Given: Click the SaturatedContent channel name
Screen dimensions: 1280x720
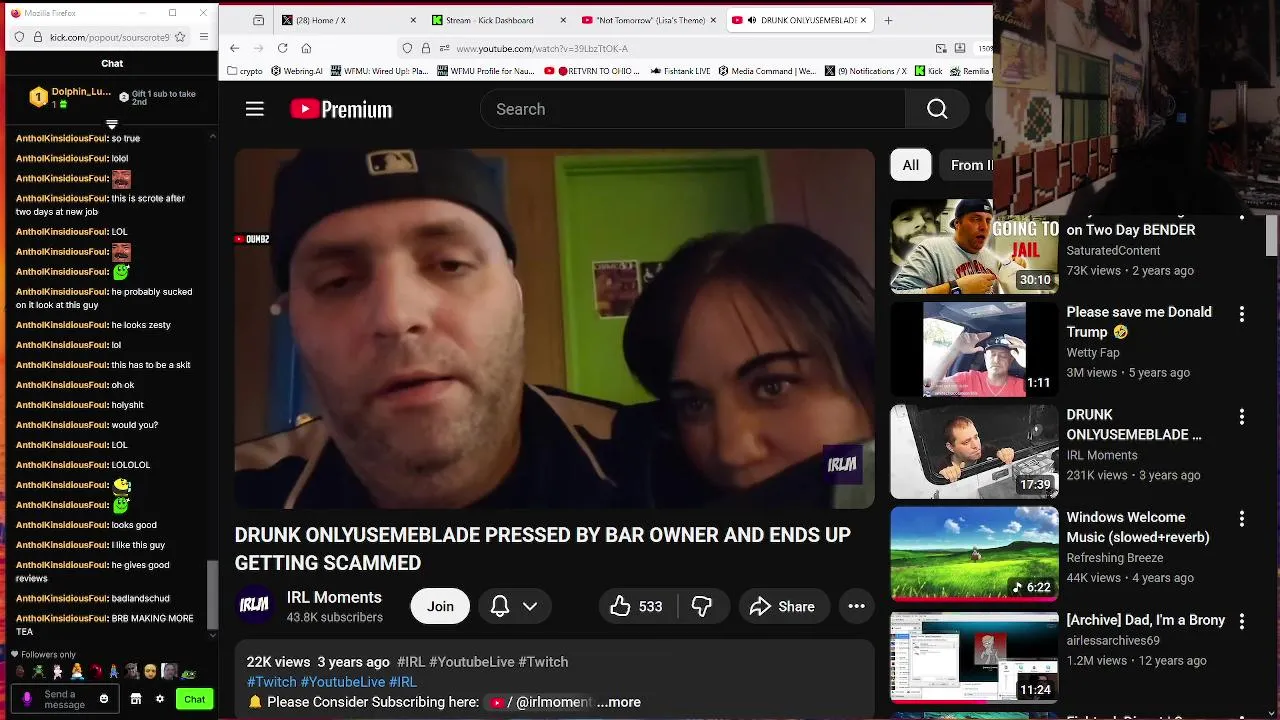Looking at the screenshot, I should point(1113,251).
